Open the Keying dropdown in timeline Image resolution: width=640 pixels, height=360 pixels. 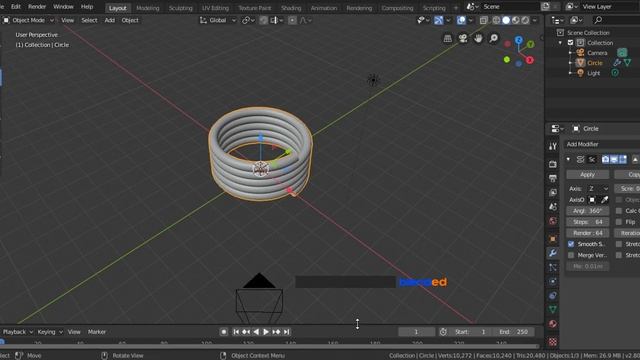click(x=49, y=332)
